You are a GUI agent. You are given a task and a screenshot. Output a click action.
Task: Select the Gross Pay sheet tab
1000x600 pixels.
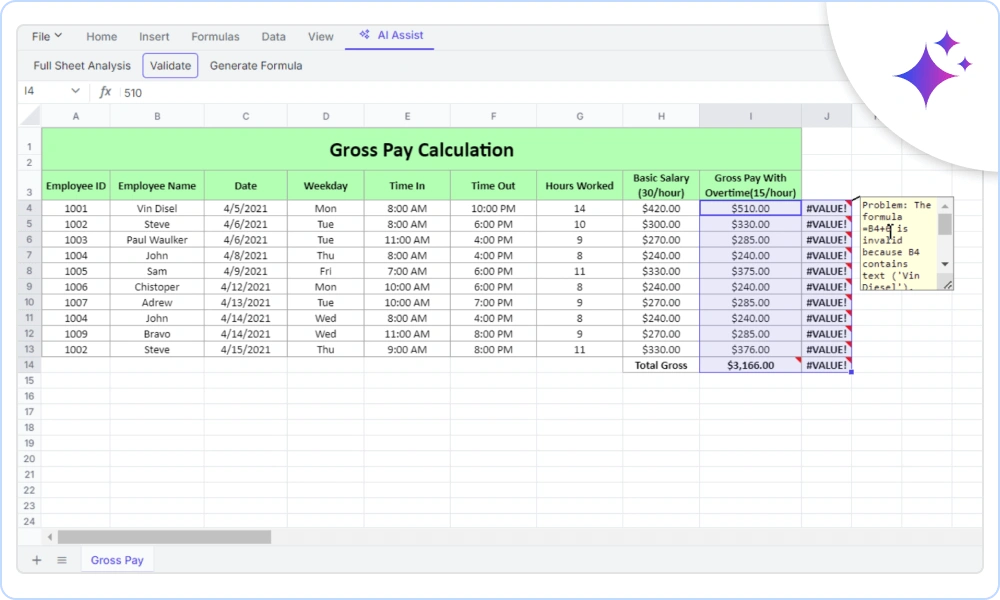click(116, 559)
